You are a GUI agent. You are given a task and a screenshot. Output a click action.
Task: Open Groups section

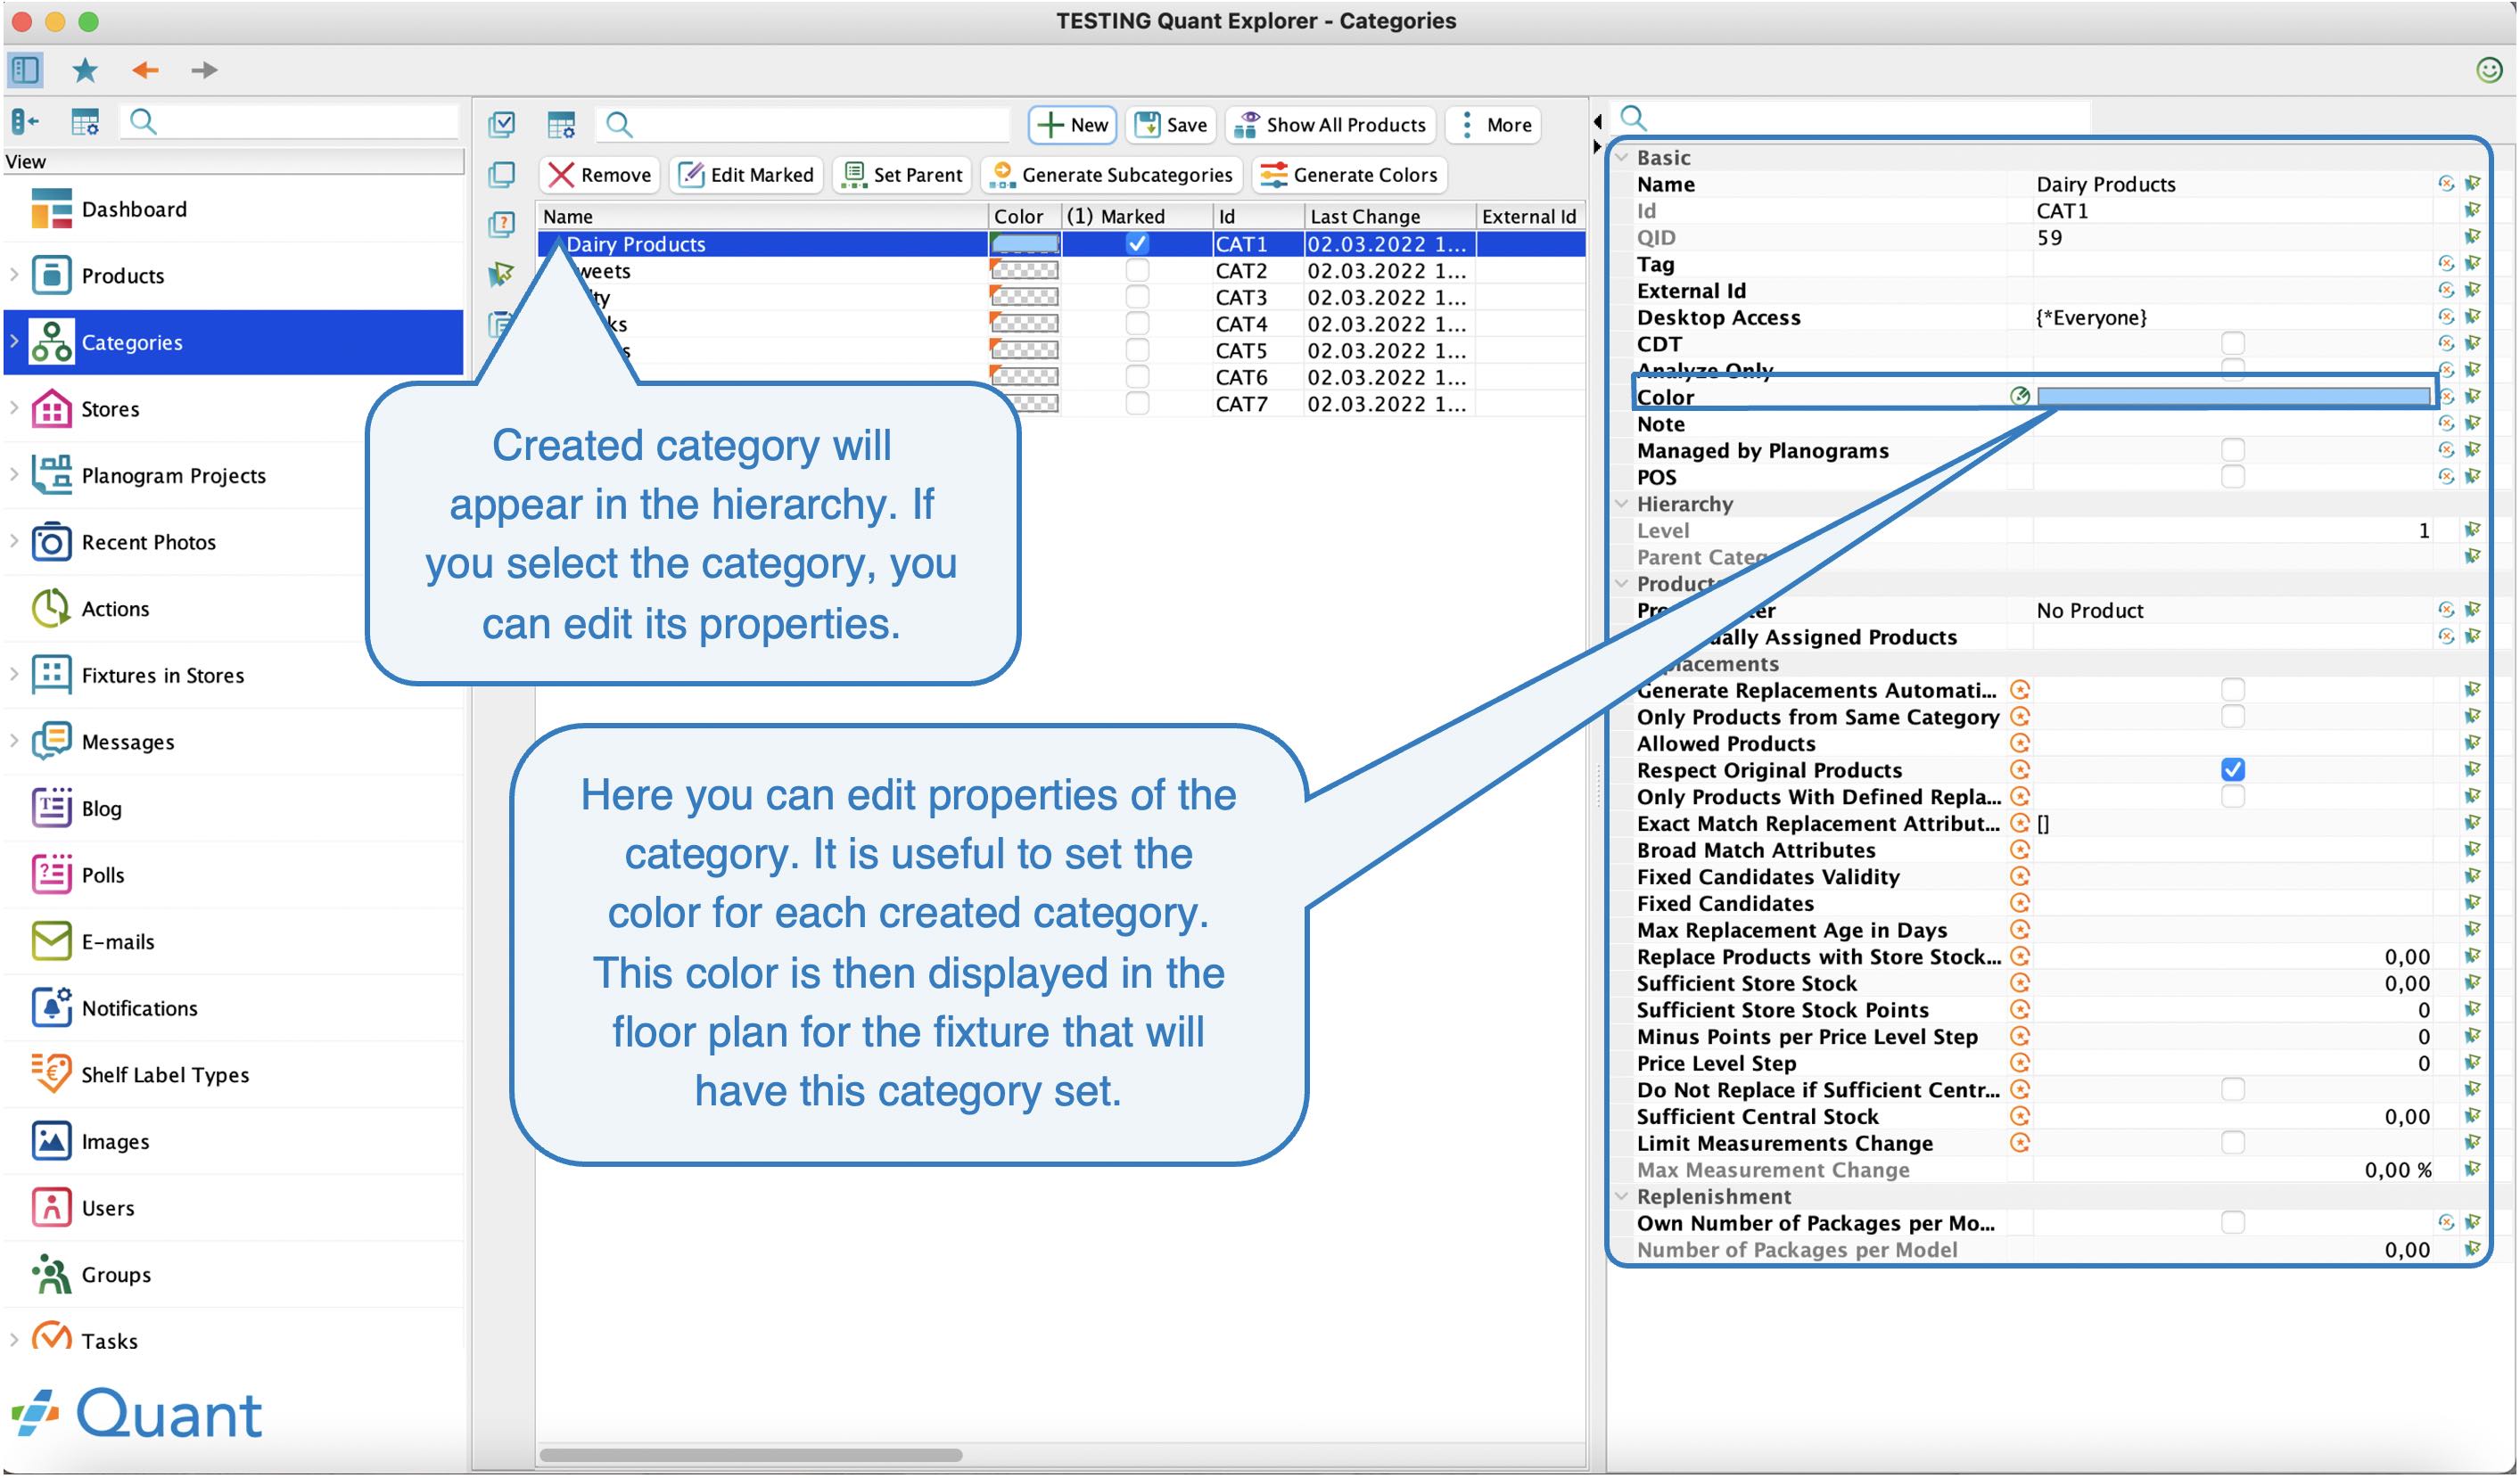tap(116, 1274)
